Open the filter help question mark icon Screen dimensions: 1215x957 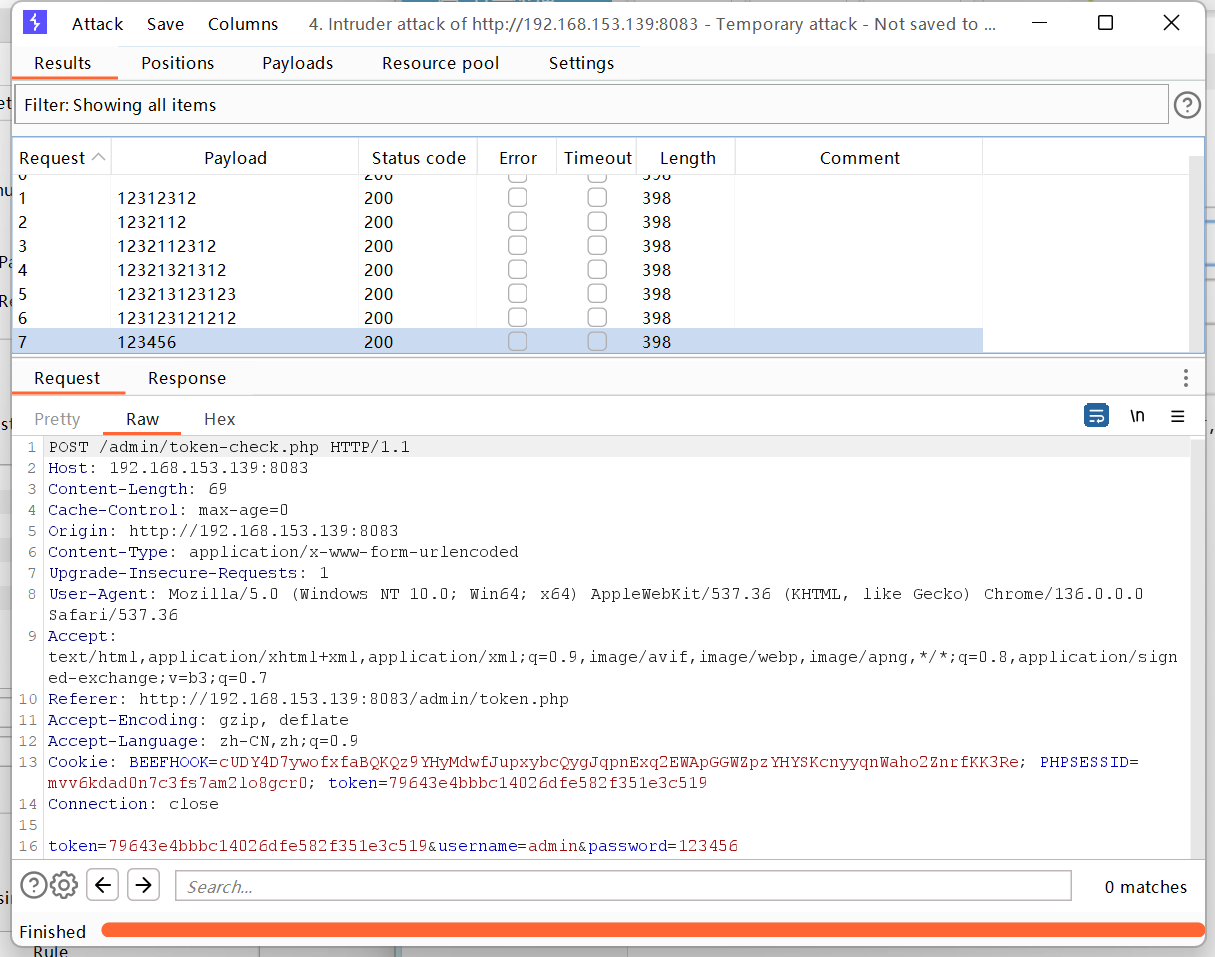pyautogui.click(x=1187, y=105)
